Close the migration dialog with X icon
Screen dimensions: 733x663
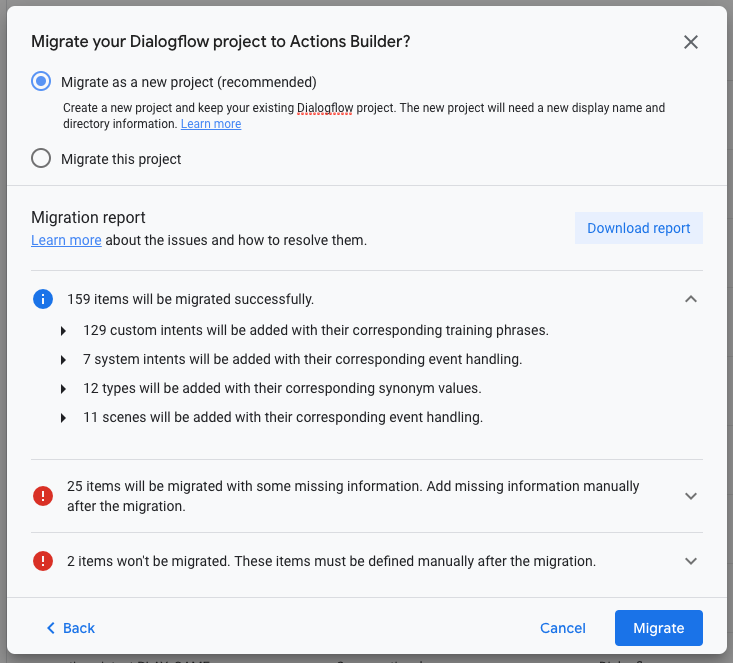click(690, 42)
